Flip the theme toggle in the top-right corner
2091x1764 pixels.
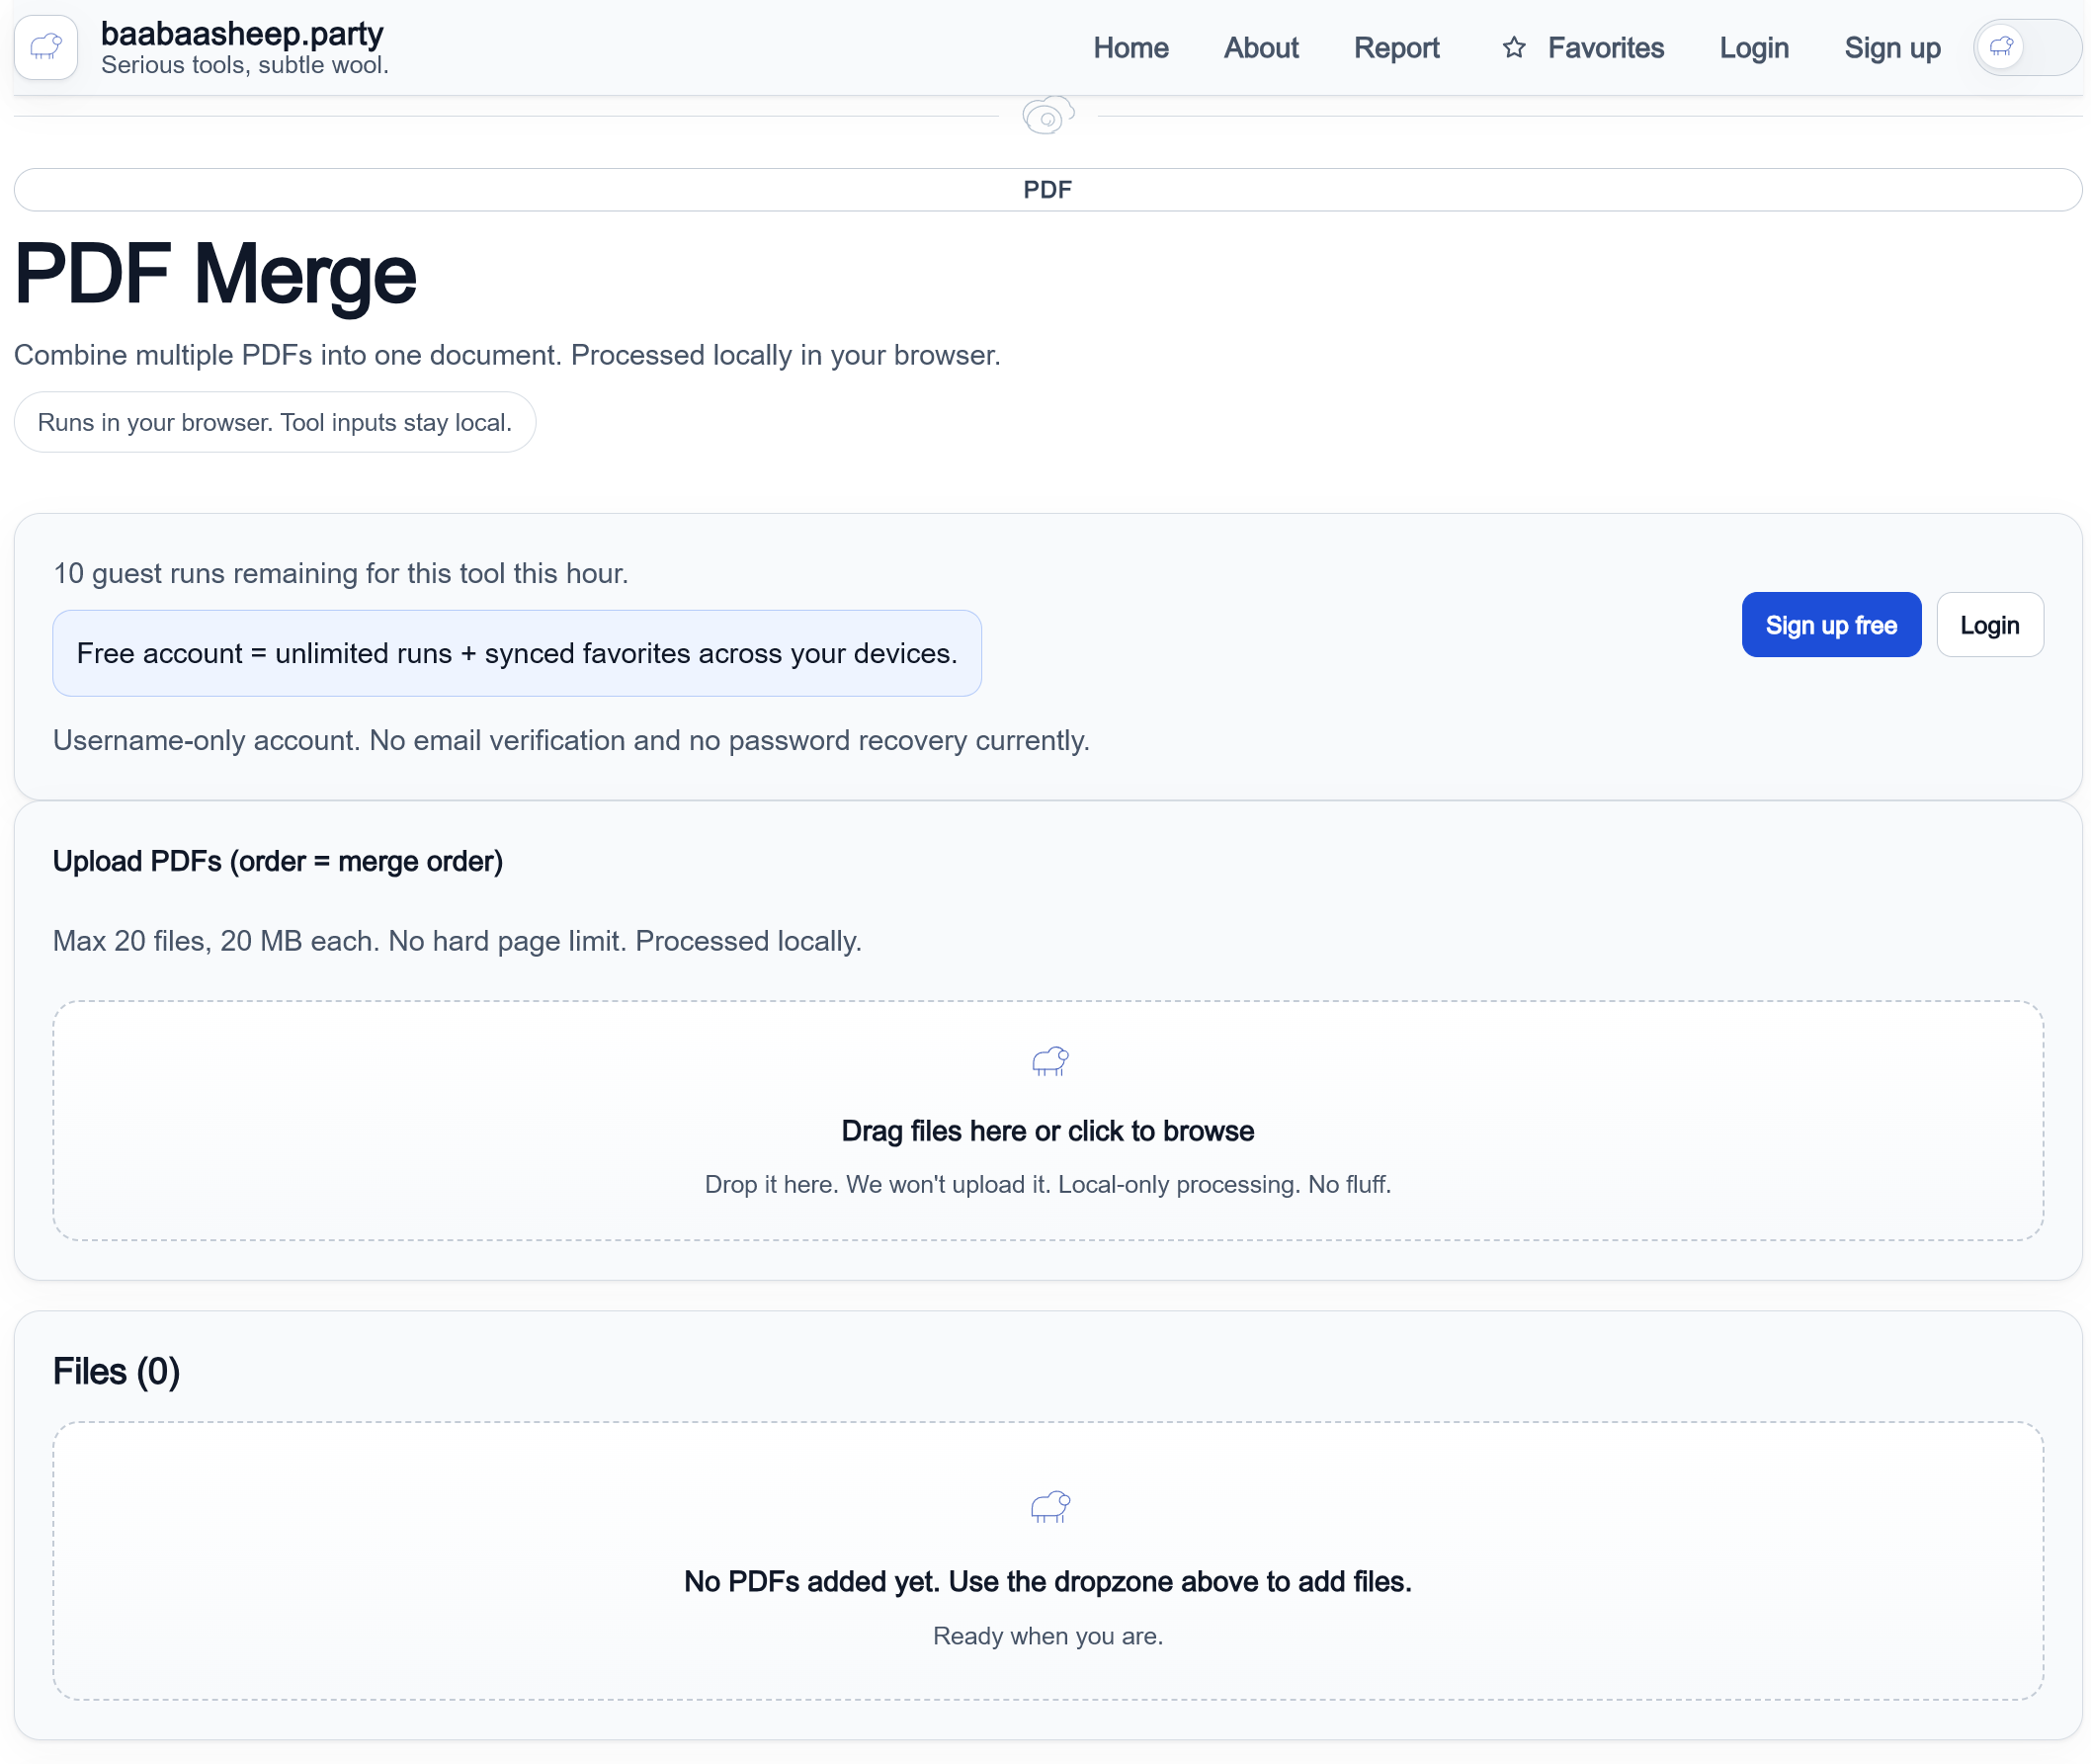point(2026,47)
